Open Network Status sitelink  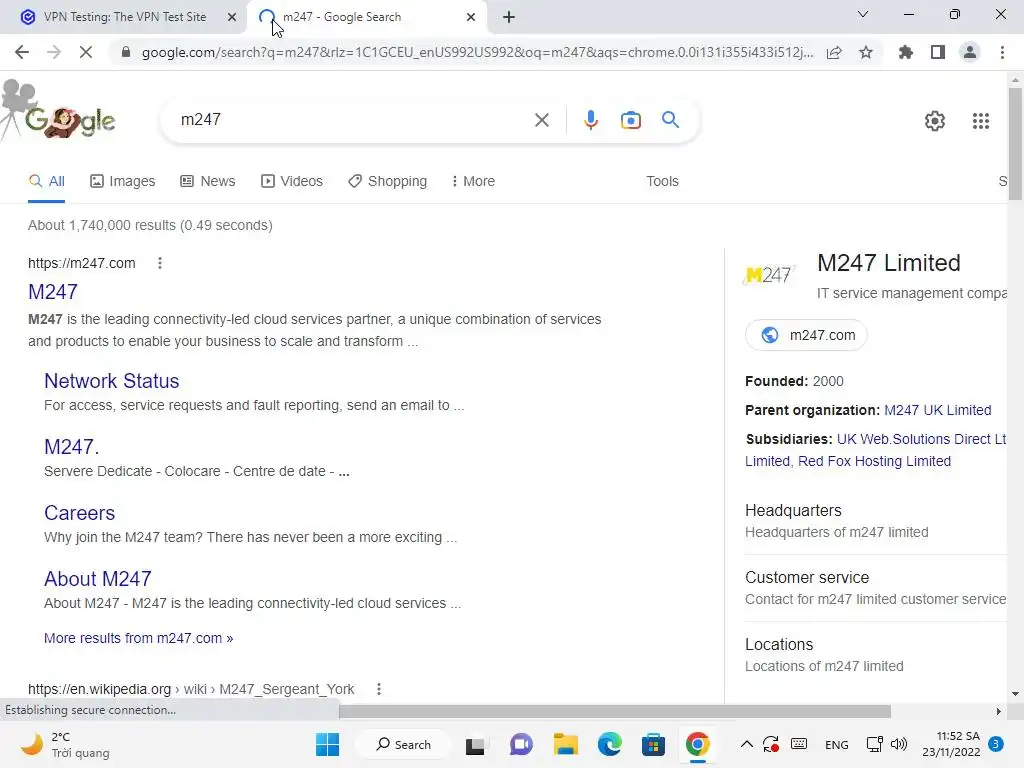tap(112, 381)
